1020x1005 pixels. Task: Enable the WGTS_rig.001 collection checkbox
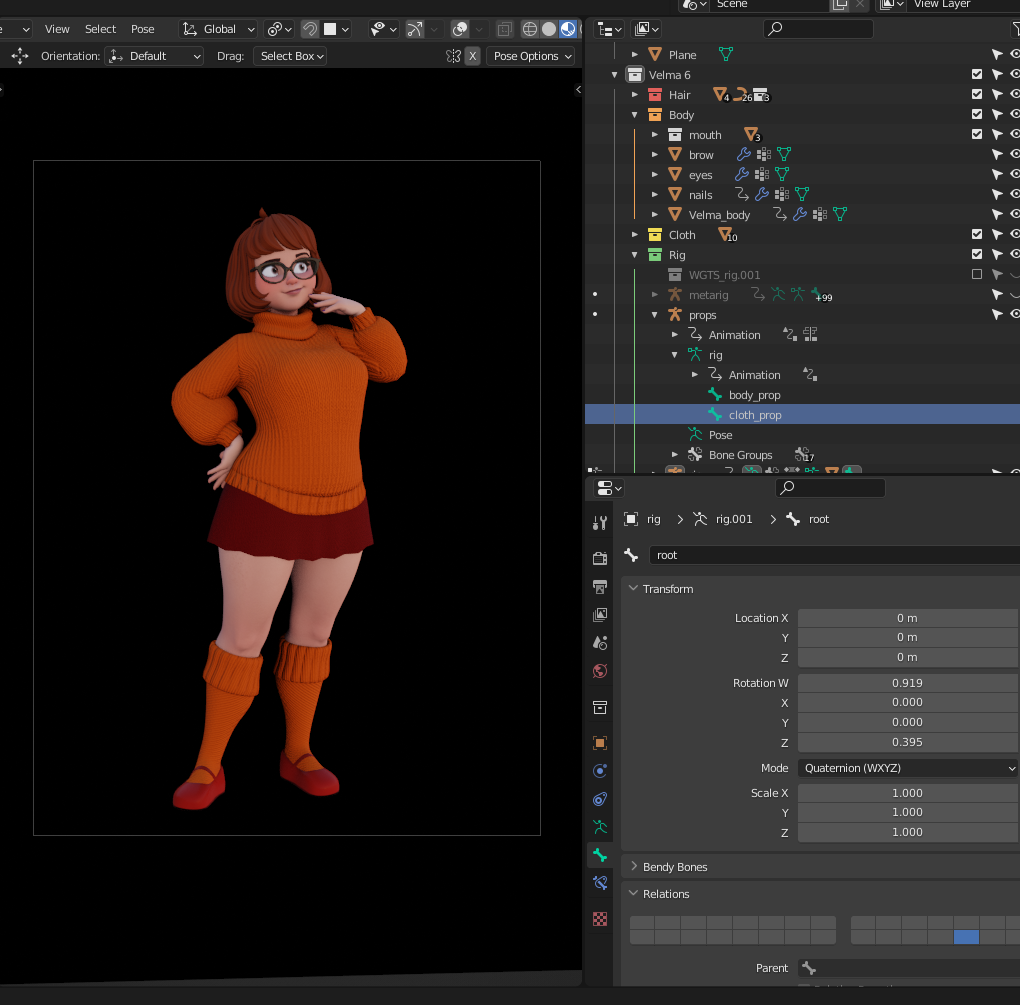point(977,275)
